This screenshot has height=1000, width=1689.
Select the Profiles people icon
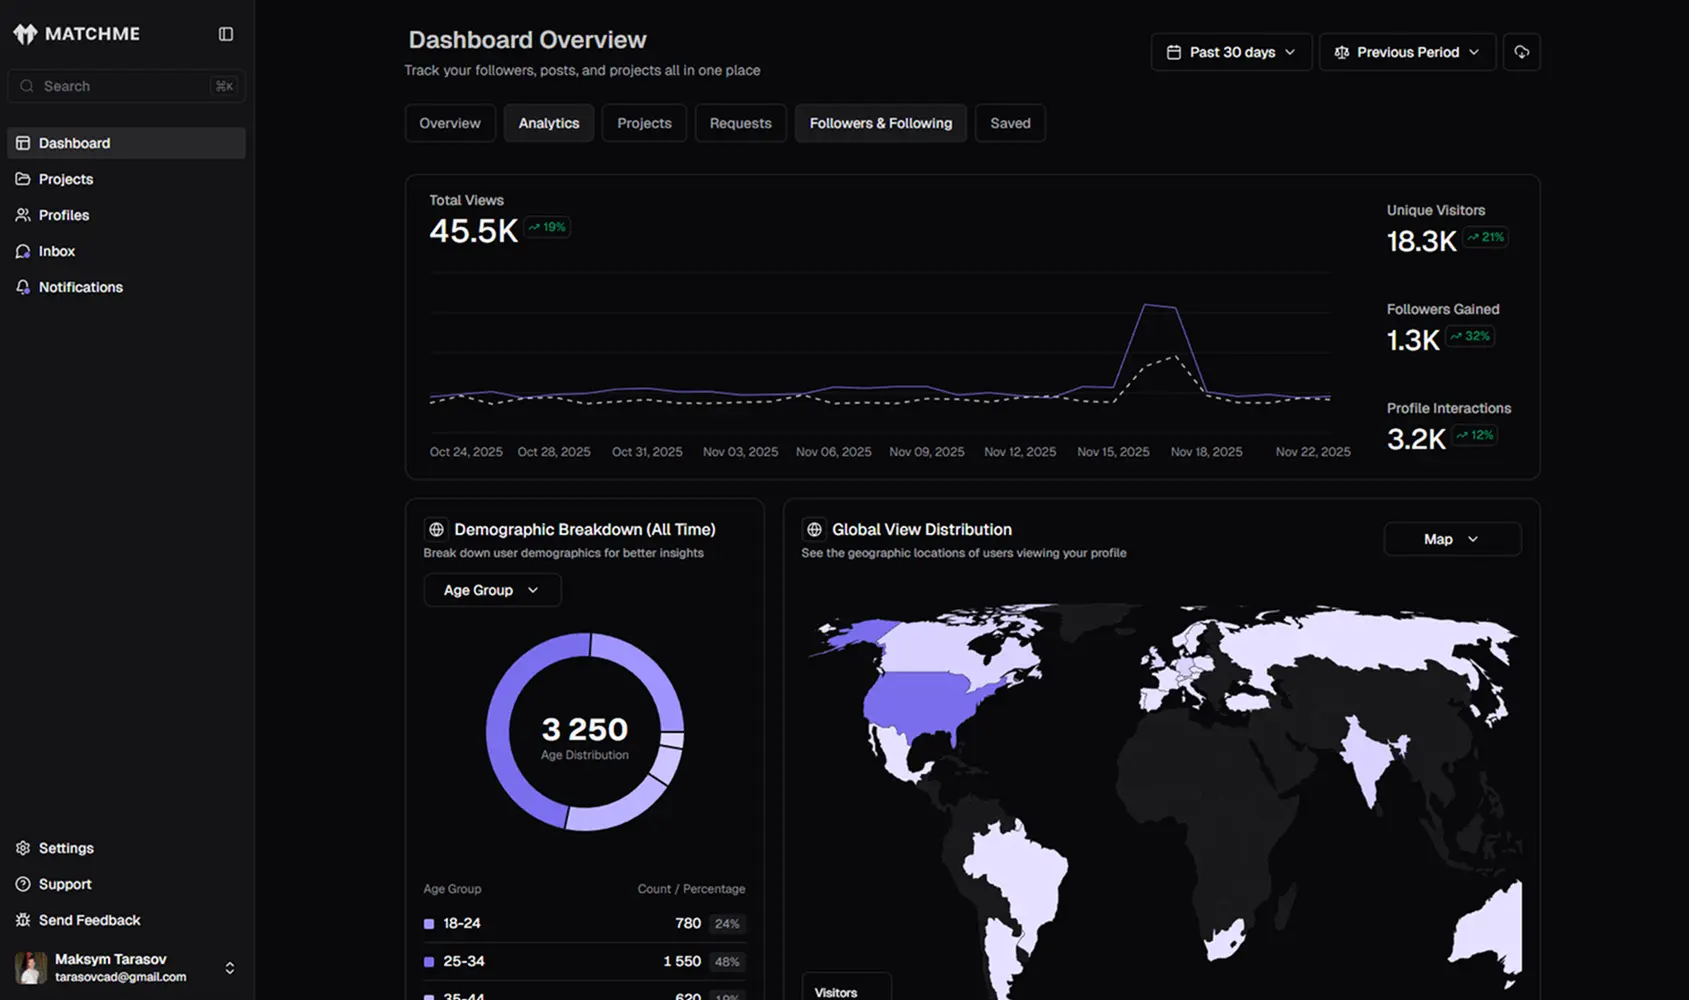tap(22, 215)
